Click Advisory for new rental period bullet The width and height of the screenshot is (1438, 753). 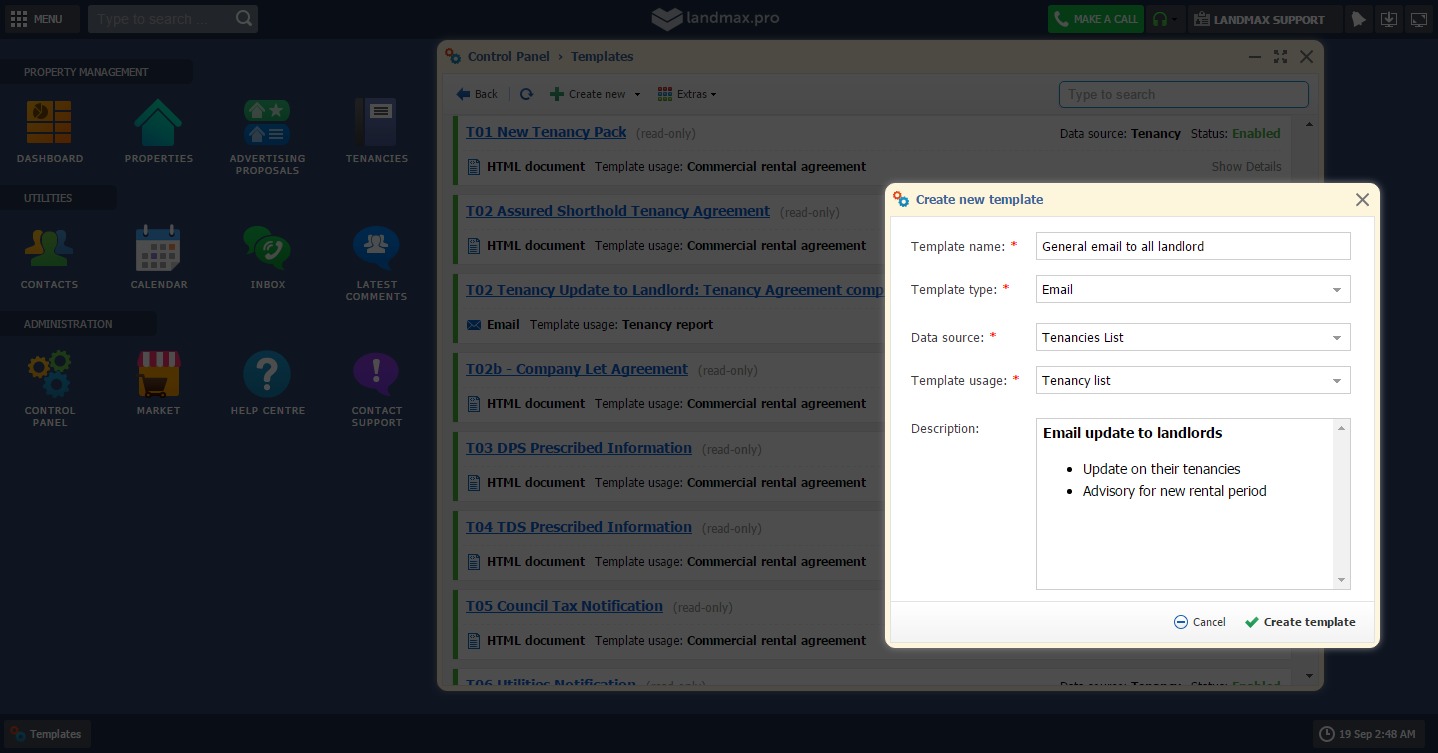(x=1174, y=491)
